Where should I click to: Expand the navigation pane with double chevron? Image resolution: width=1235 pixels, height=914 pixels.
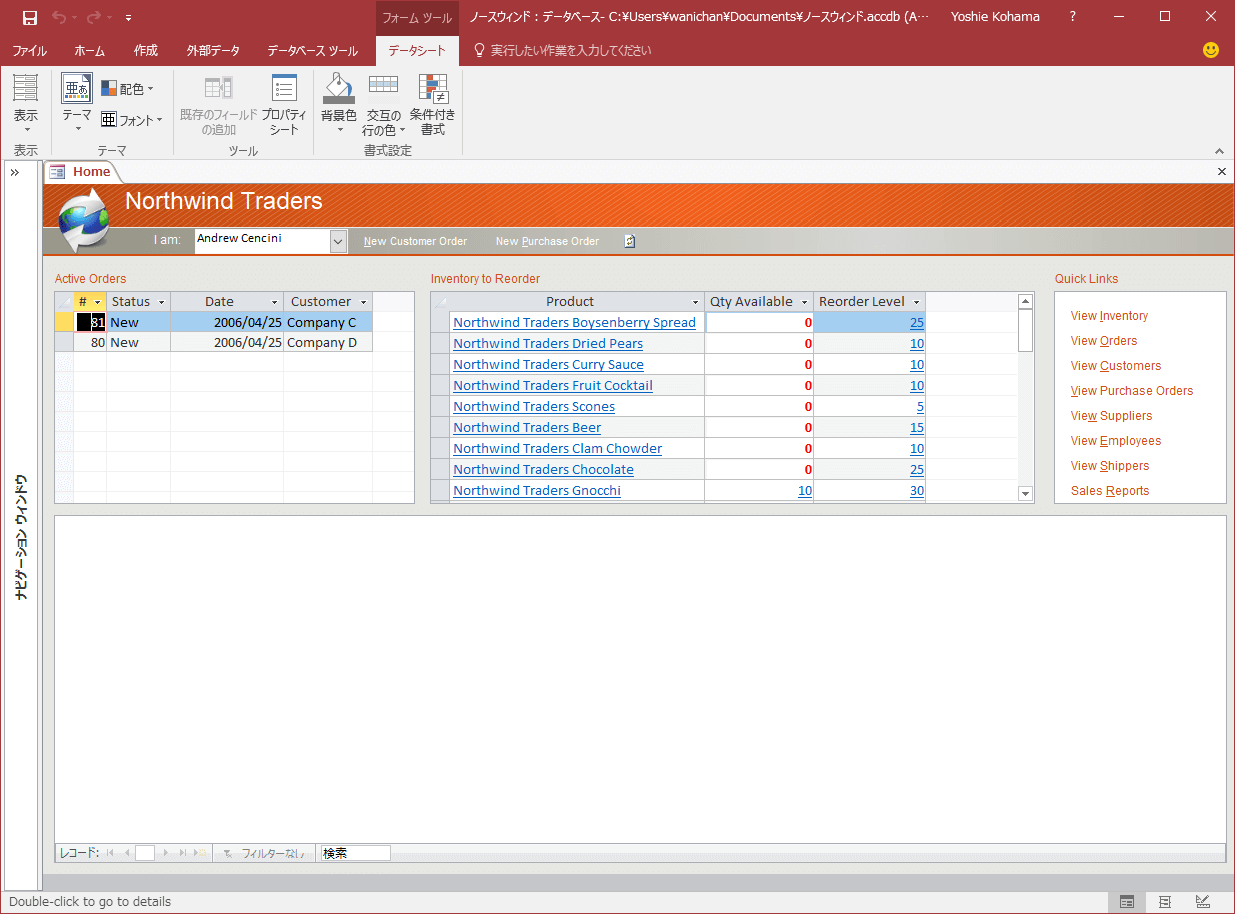[15, 172]
